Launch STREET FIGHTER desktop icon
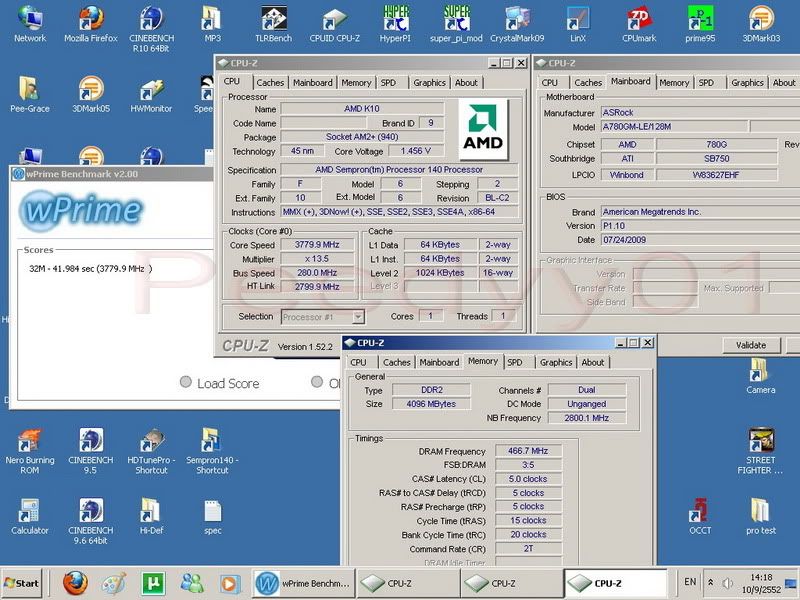 (x=761, y=451)
